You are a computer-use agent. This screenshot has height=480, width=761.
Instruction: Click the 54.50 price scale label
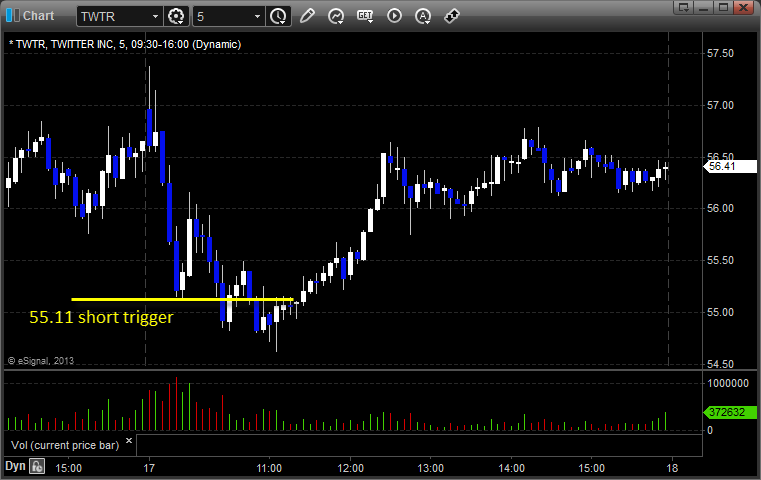[720, 364]
